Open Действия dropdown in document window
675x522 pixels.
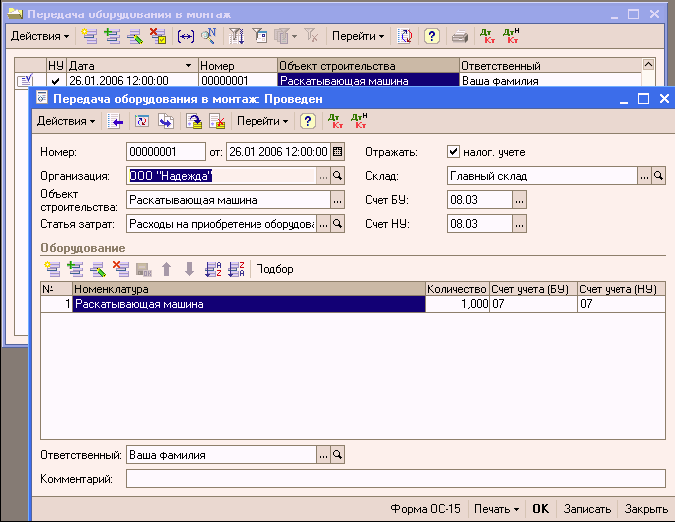pos(66,121)
